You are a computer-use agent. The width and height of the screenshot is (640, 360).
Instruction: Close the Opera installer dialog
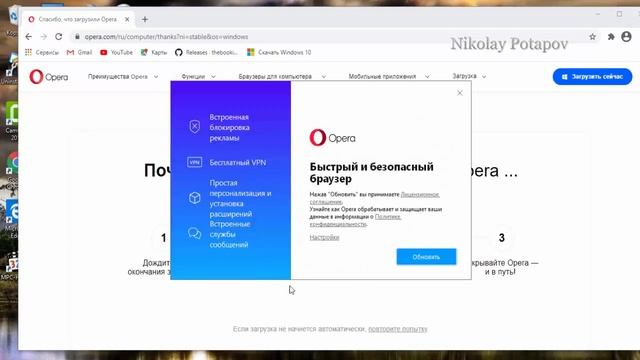[x=460, y=93]
